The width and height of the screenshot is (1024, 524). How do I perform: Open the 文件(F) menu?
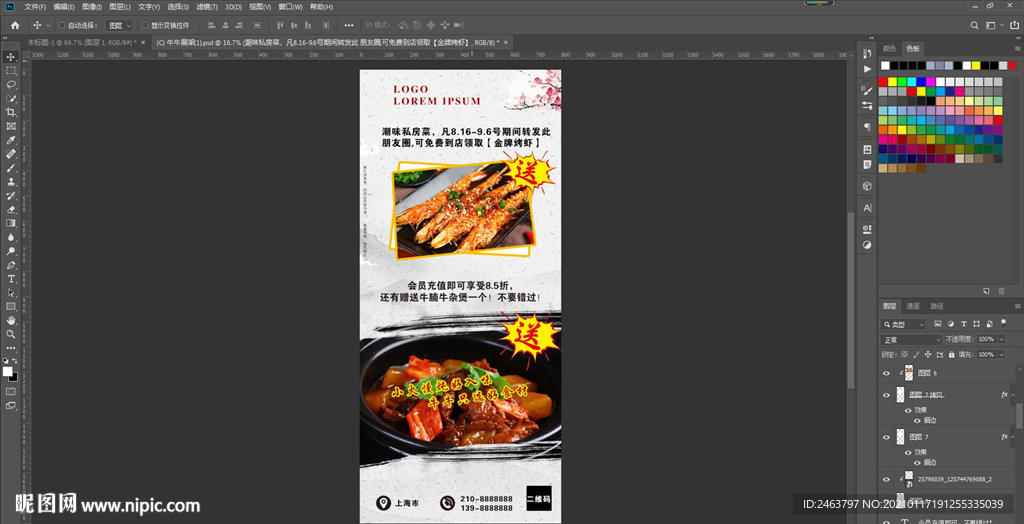point(35,7)
